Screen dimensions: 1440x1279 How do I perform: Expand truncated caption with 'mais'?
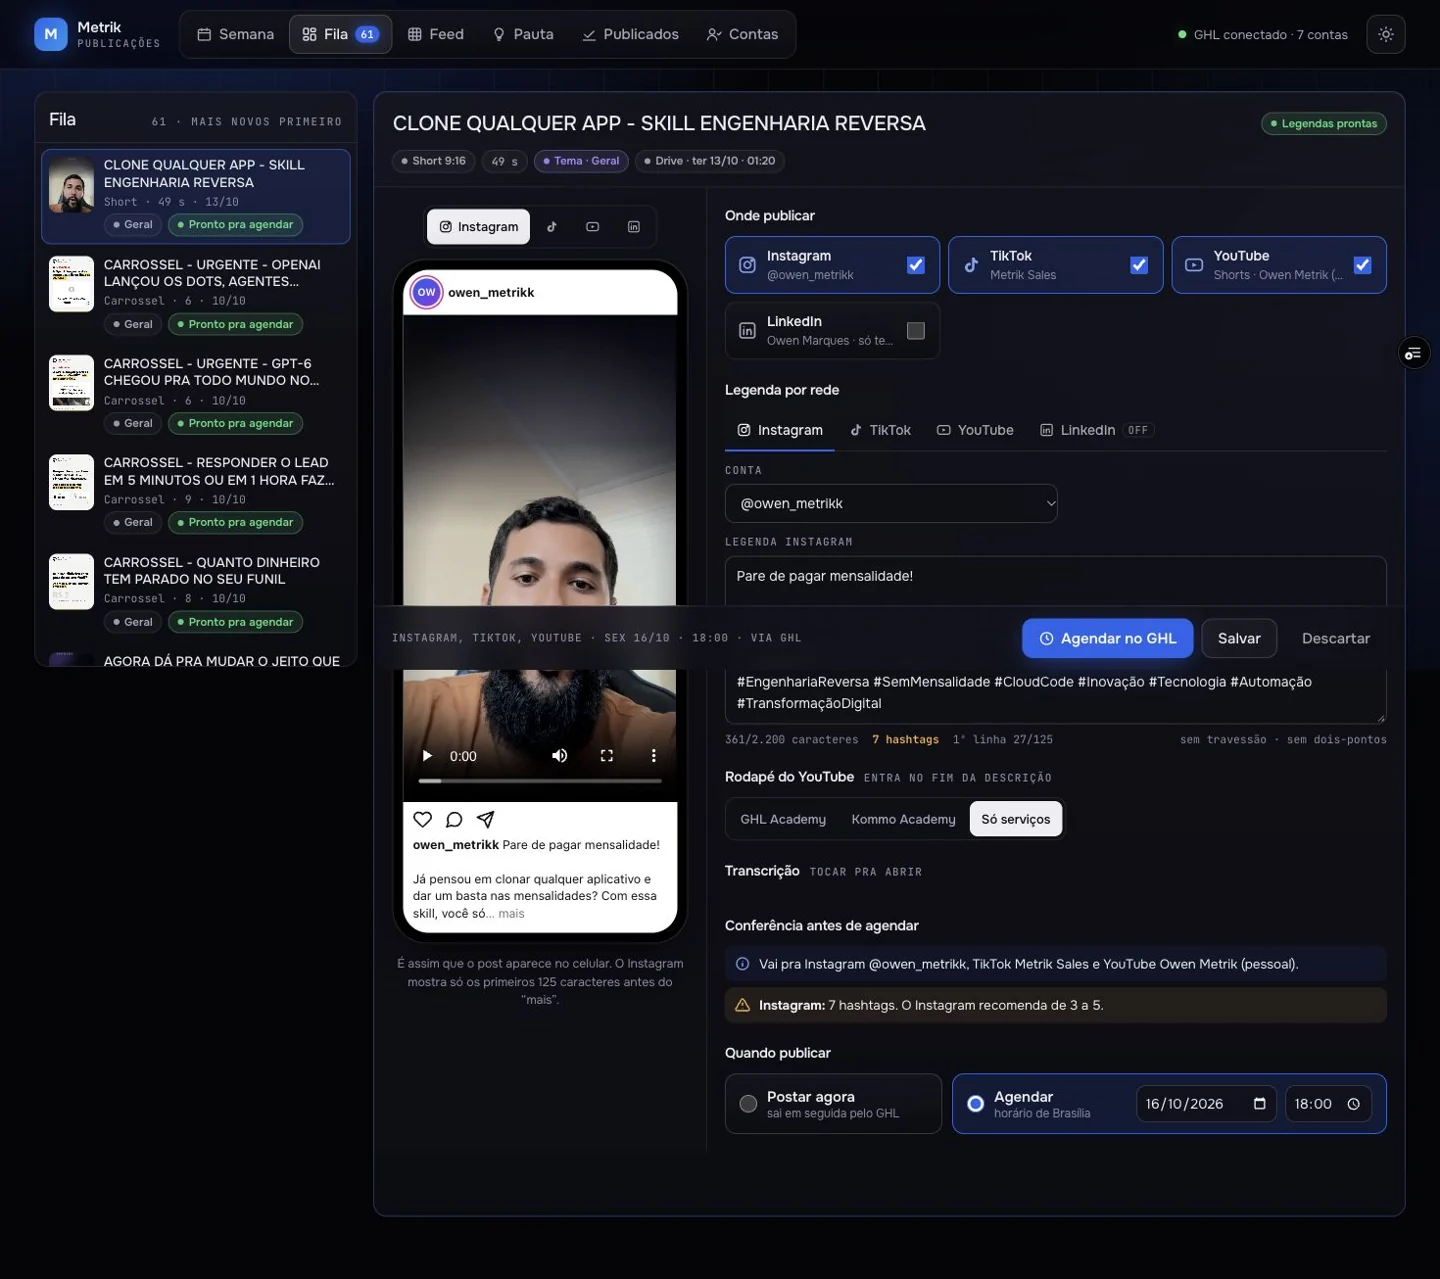coord(511,914)
